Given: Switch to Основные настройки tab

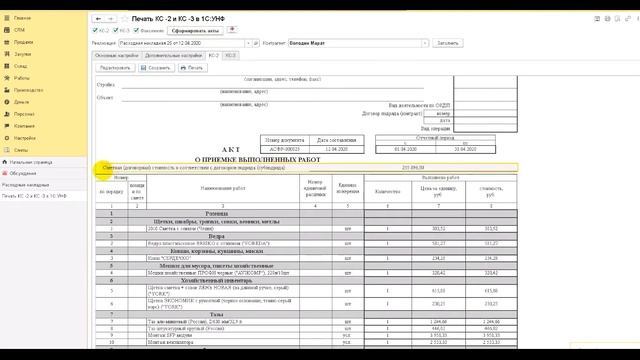Looking at the screenshot, I should coord(117,55).
